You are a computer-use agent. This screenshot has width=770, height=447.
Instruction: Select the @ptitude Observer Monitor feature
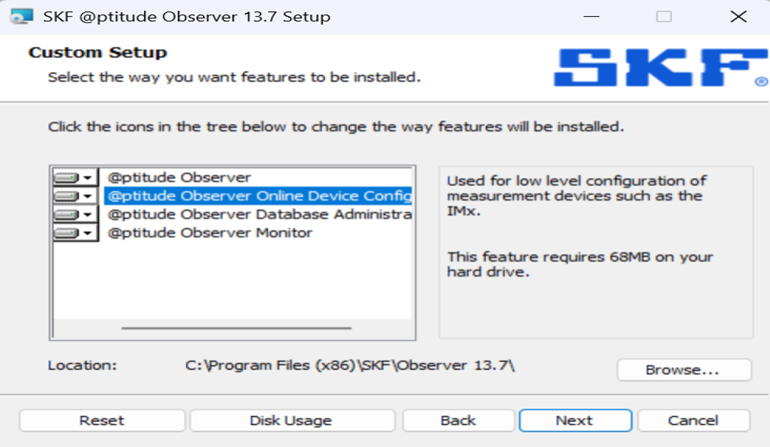coord(210,232)
